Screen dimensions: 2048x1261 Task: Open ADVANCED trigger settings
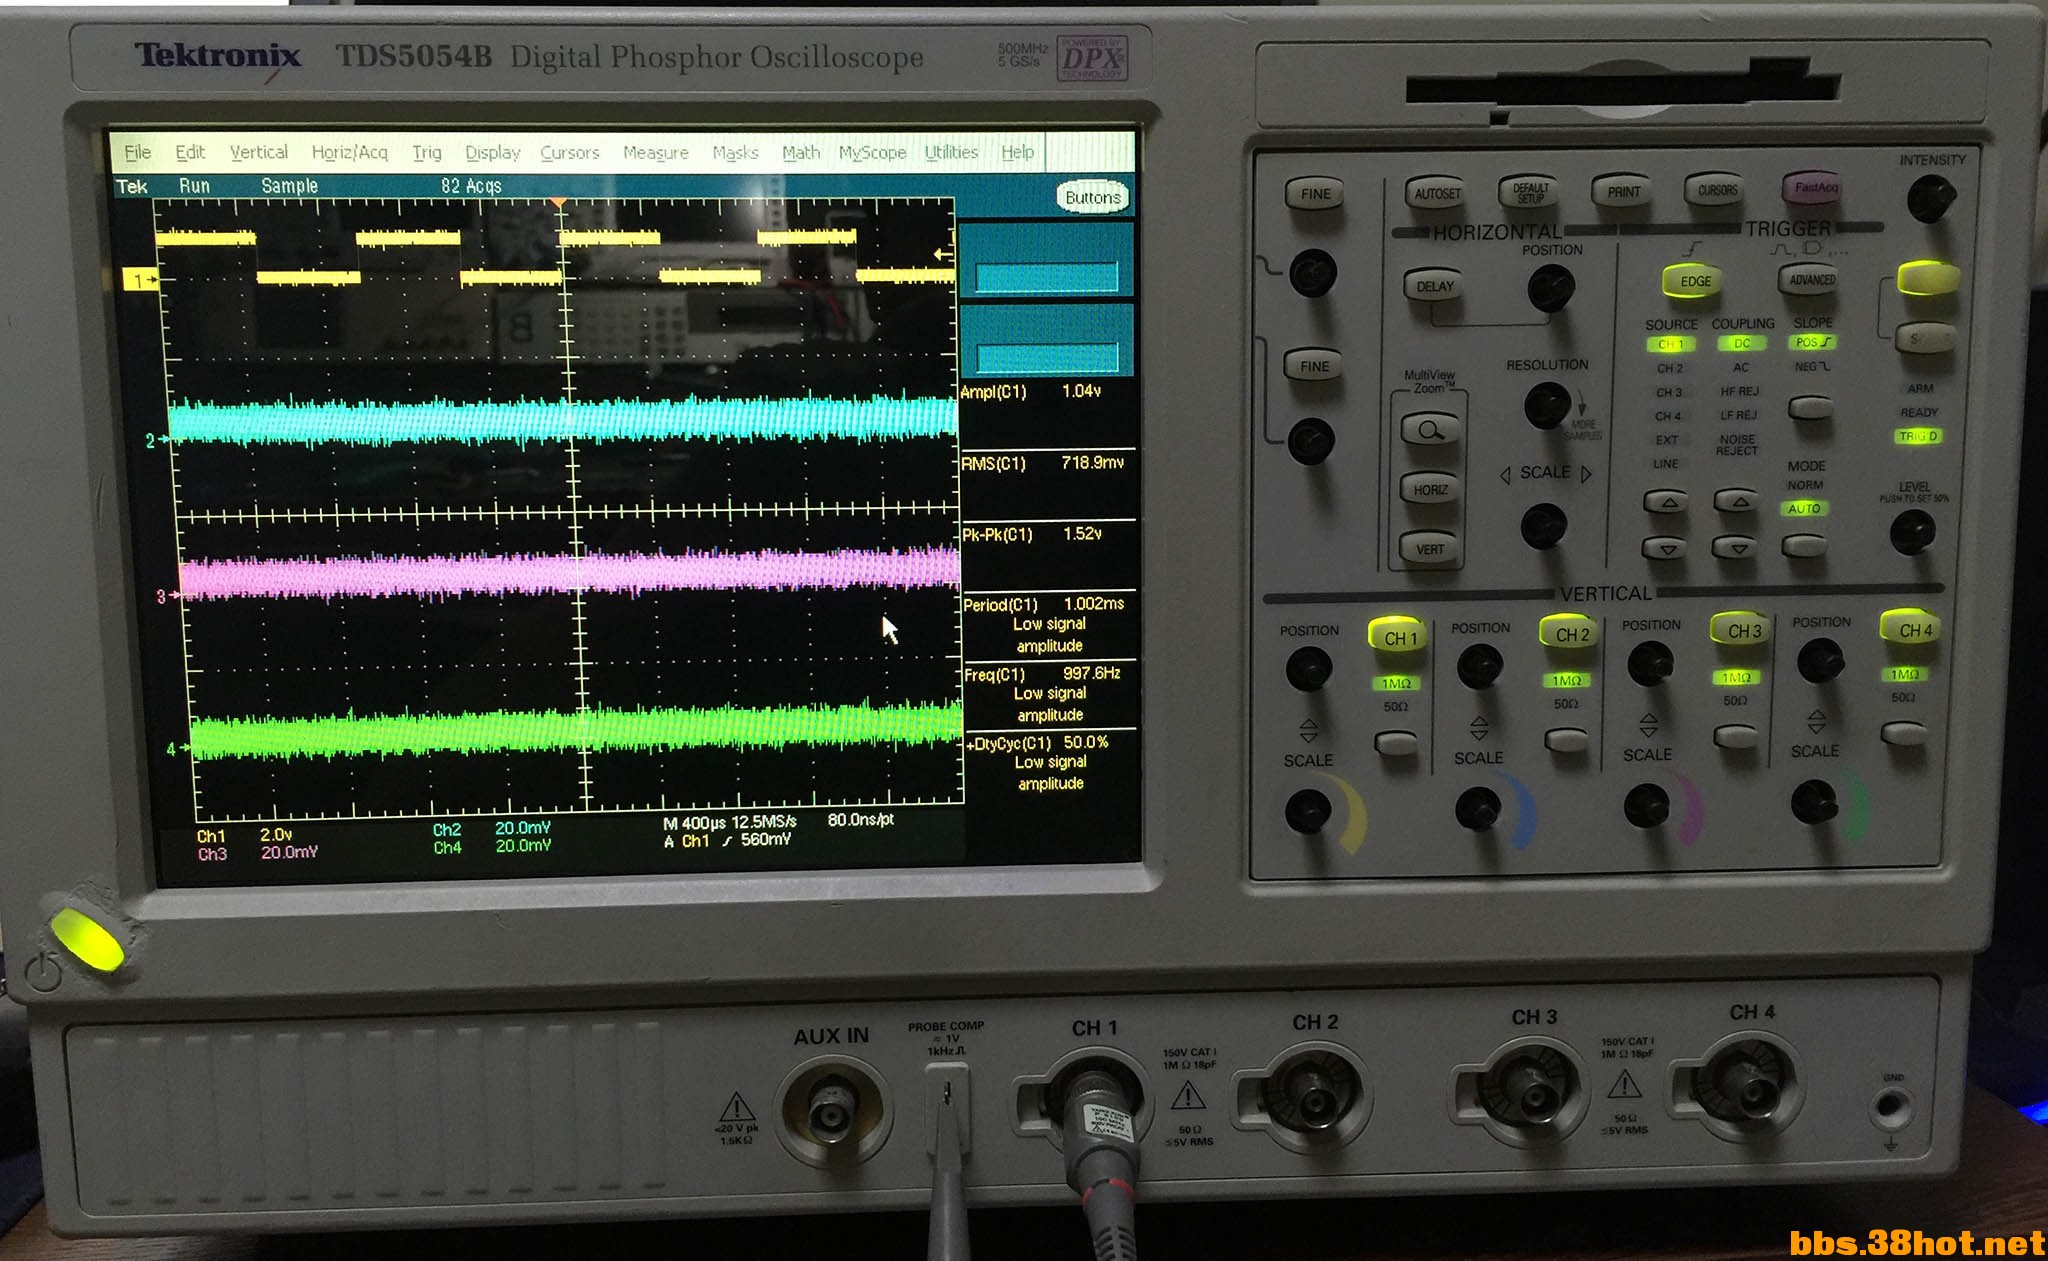click(x=1811, y=280)
